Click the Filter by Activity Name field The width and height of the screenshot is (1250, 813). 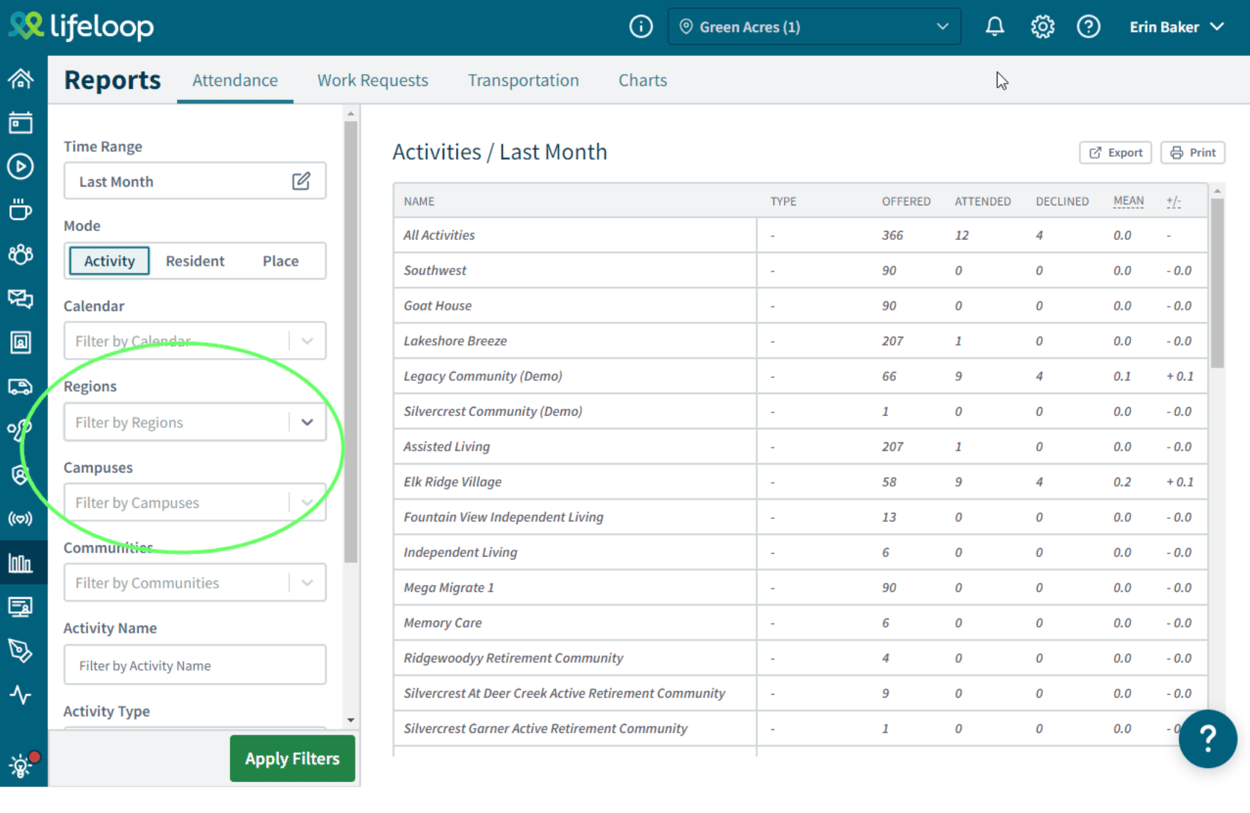[195, 666]
